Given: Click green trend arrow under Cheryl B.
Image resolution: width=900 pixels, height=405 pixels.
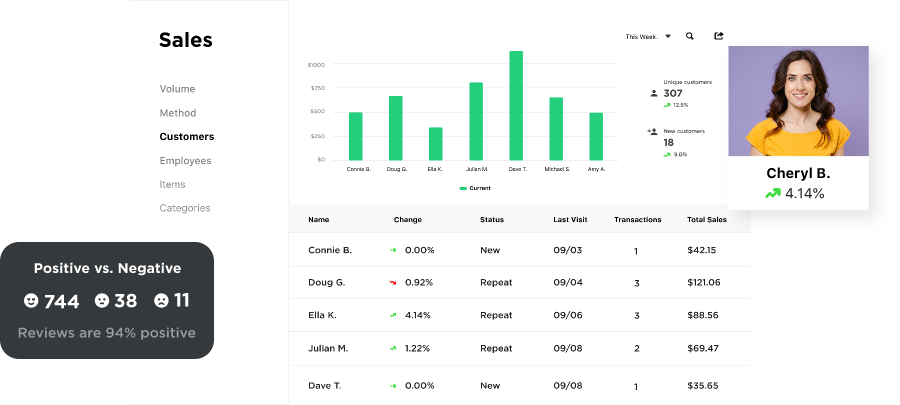Looking at the screenshot, I should pyautogui.click(x=772, y=193).
